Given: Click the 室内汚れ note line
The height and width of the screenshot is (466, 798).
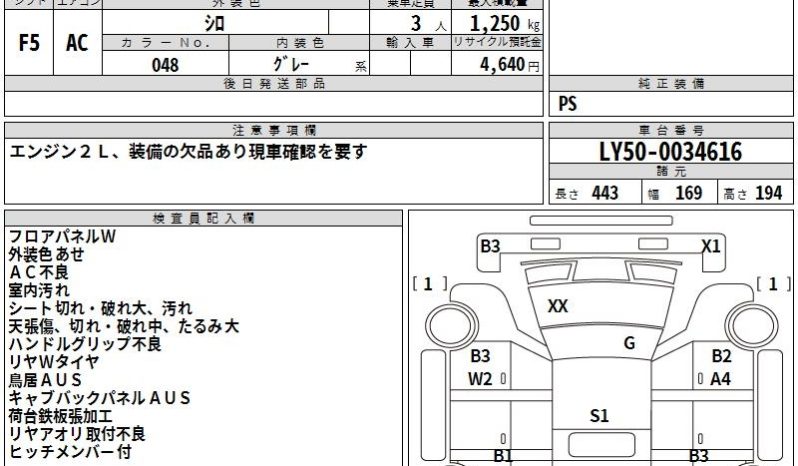Looking at the screenshot, I should click(39, 290).
